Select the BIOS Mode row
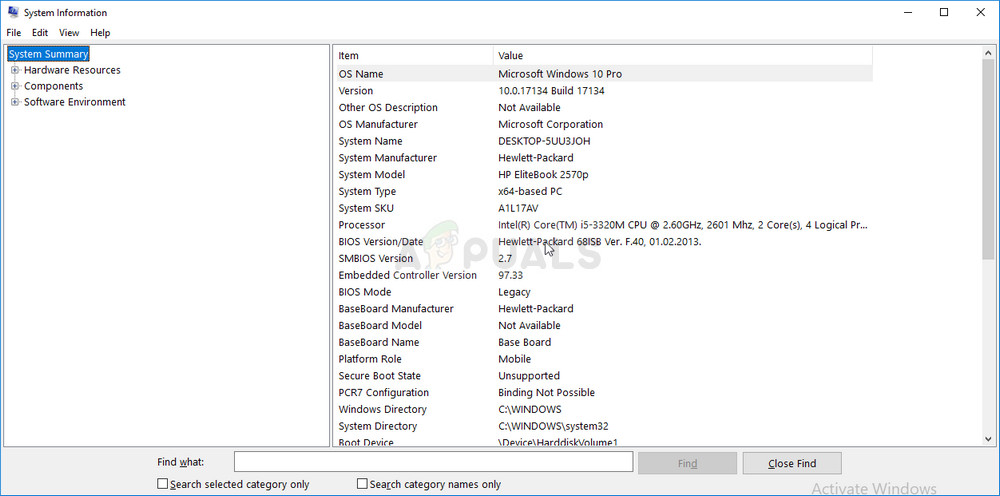The height and width of the screenshot is (496, 1000). point(600,292)
